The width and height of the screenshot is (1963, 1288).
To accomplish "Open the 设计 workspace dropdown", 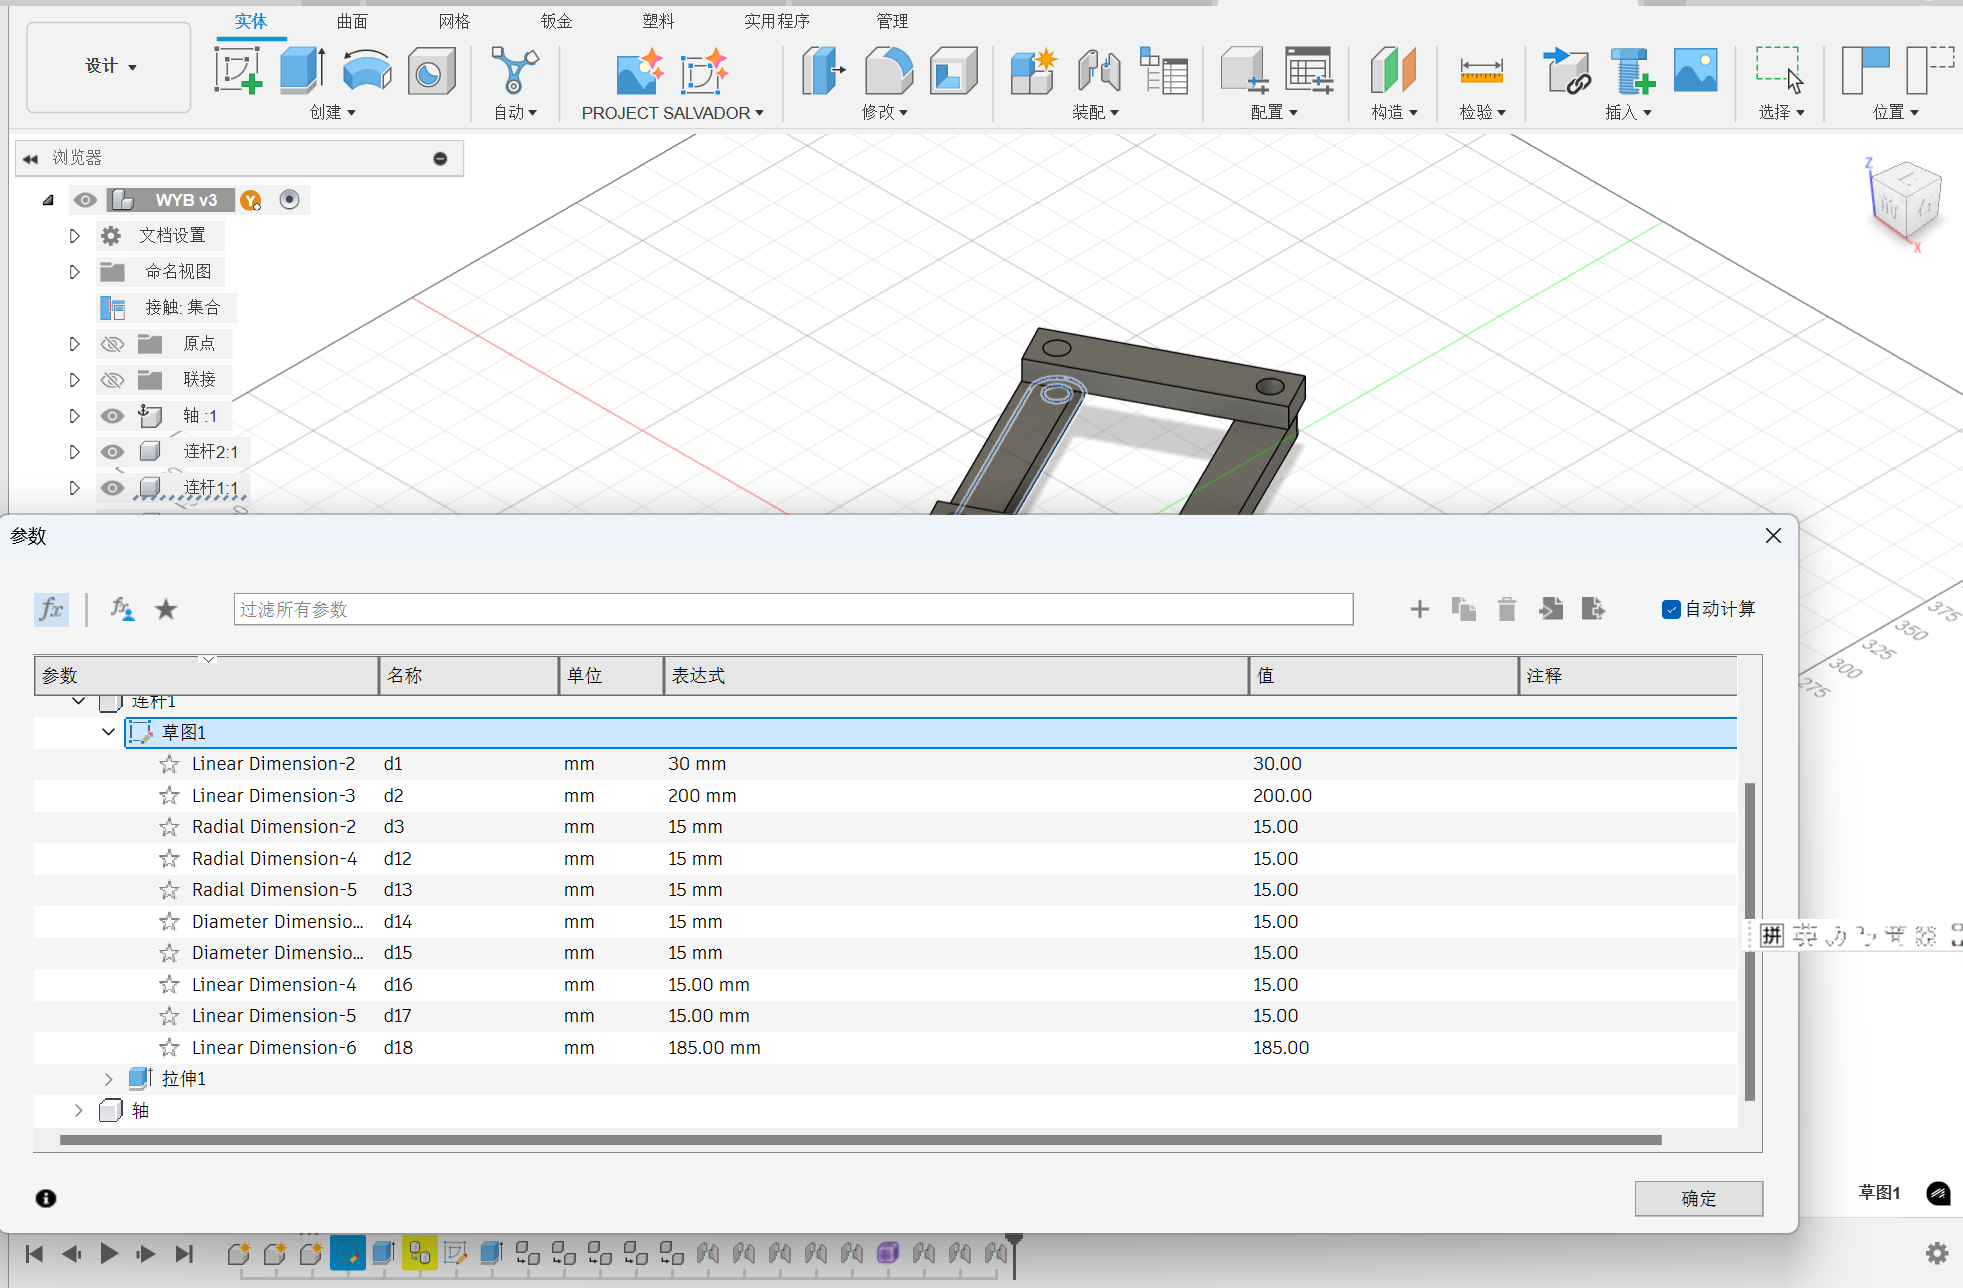I will point(109,66).
